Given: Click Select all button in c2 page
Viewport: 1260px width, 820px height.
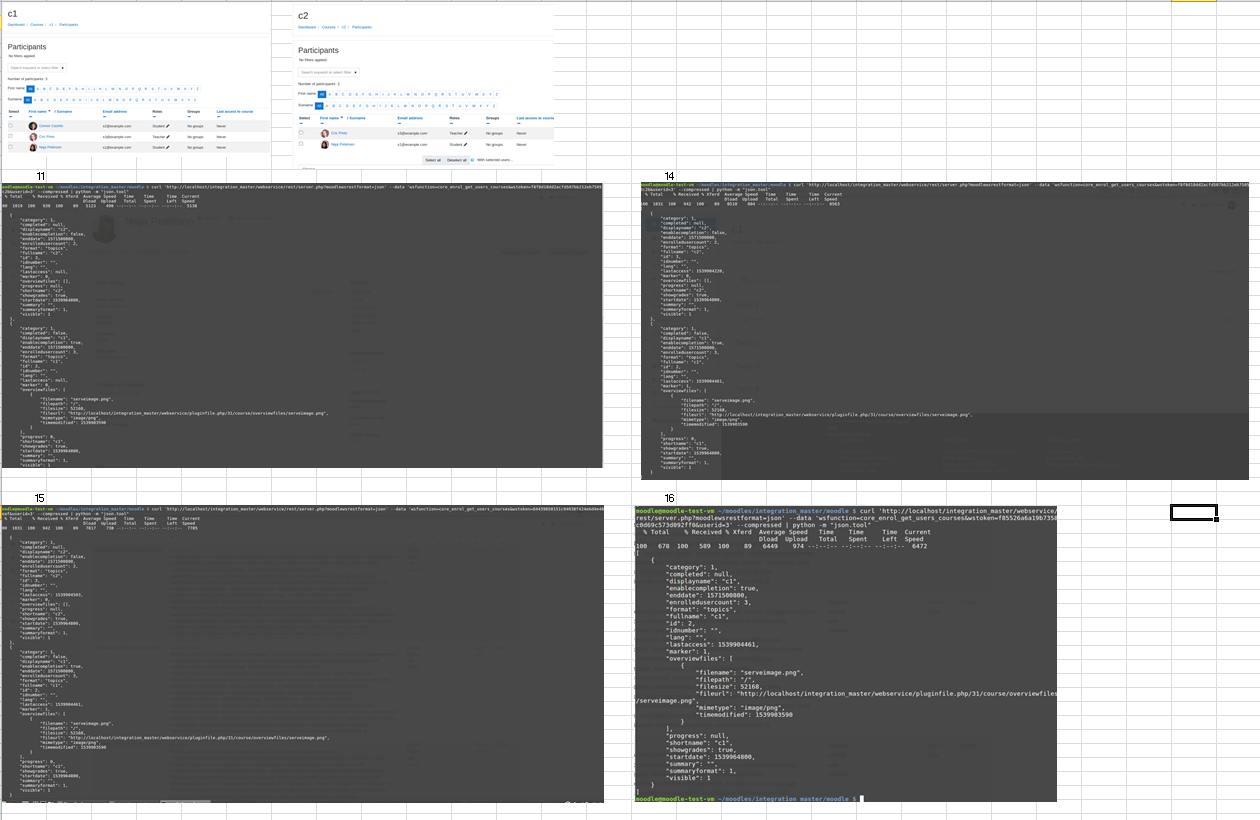Looking at the screenshot, I should 432,160.
